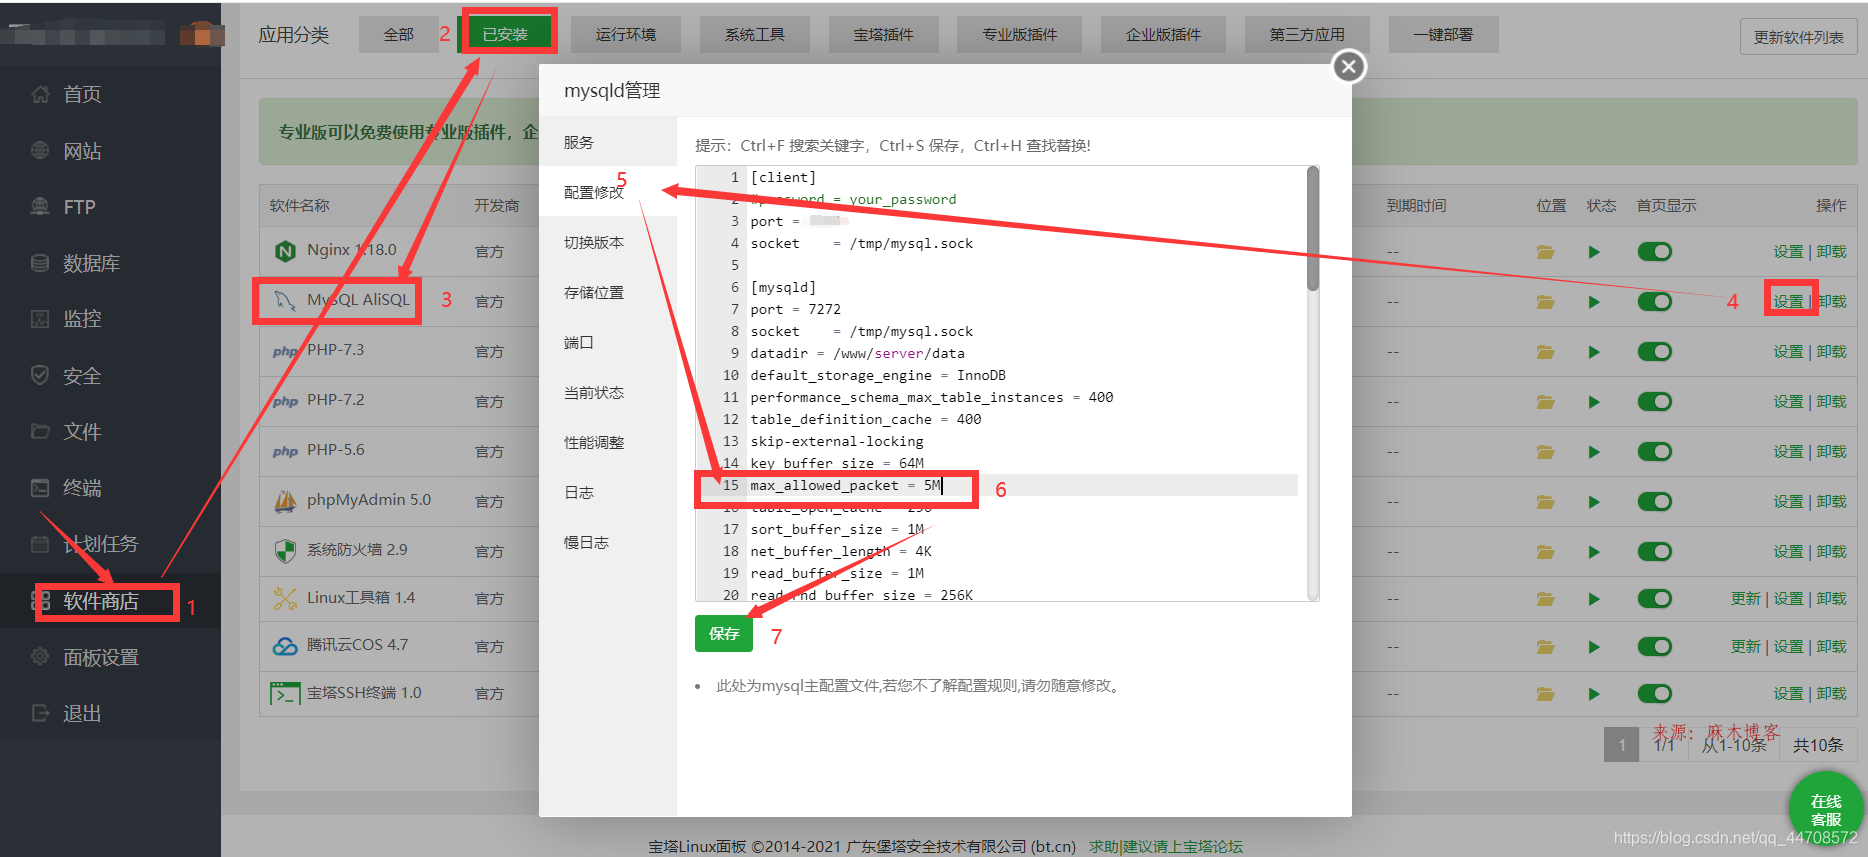Open folder location for phpMyAdmin row
The image size is (1868, 857).
[1546, 502]
